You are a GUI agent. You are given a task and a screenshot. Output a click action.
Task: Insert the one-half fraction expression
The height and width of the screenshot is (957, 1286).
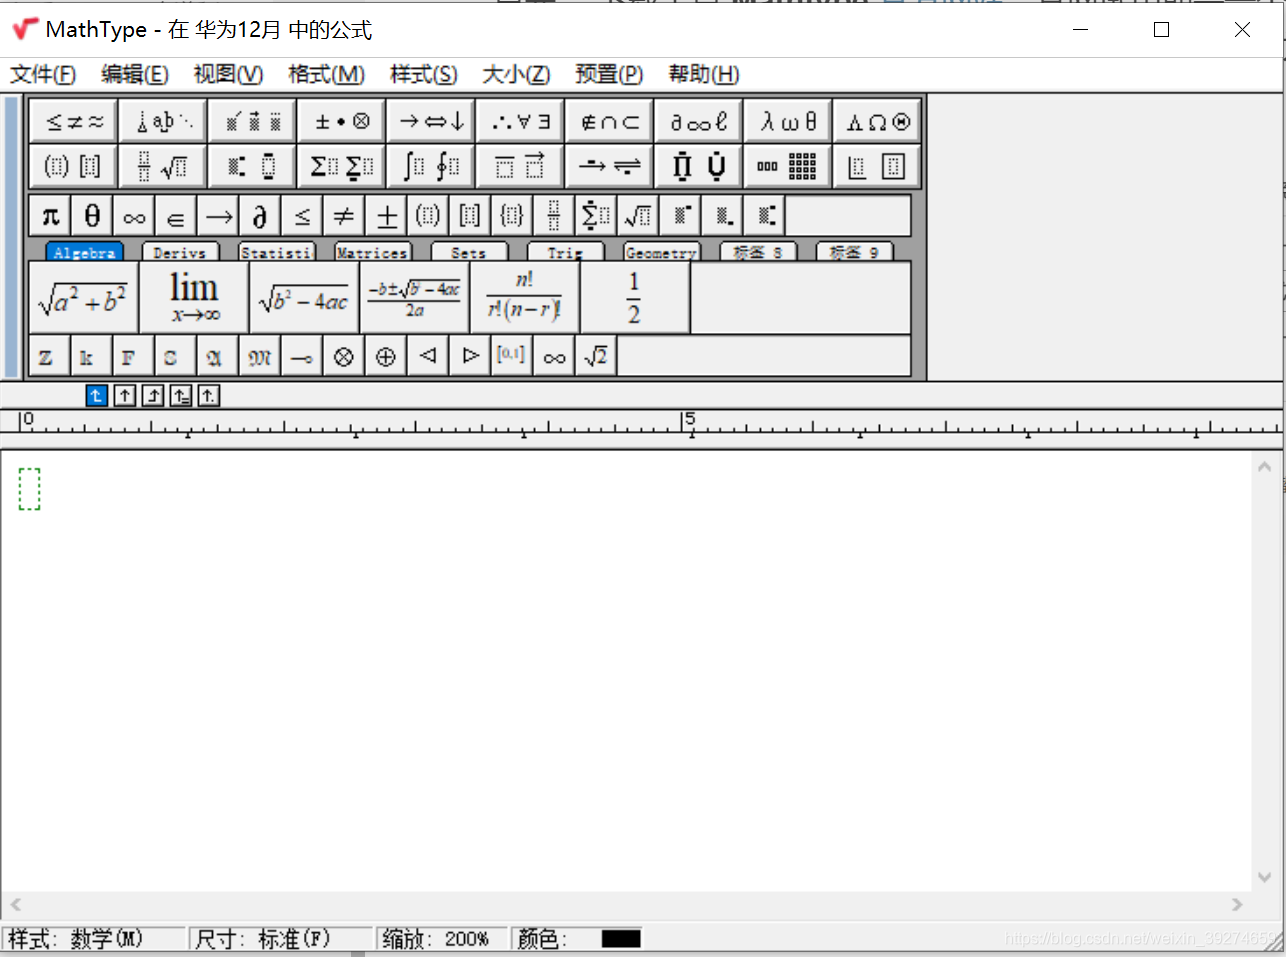[635, 297]
